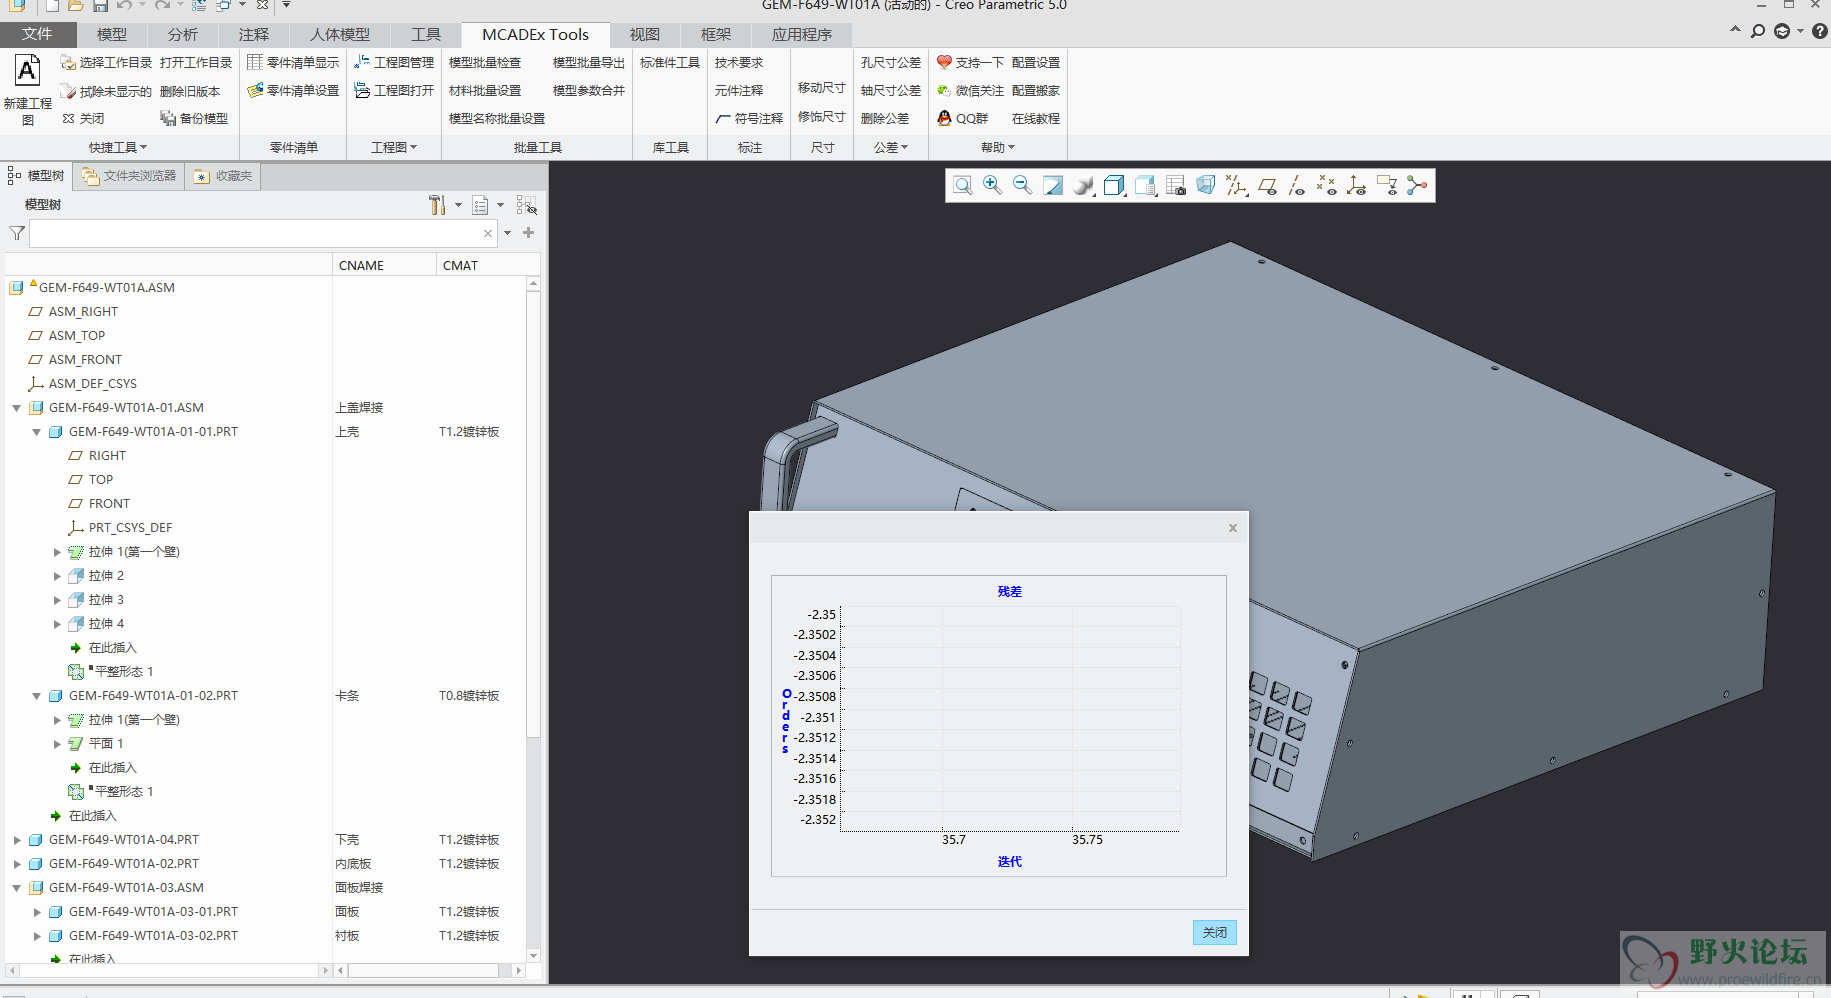Switch to the 分析 ribbon tab
1831x998 pixels.
[x=183, y=35]
